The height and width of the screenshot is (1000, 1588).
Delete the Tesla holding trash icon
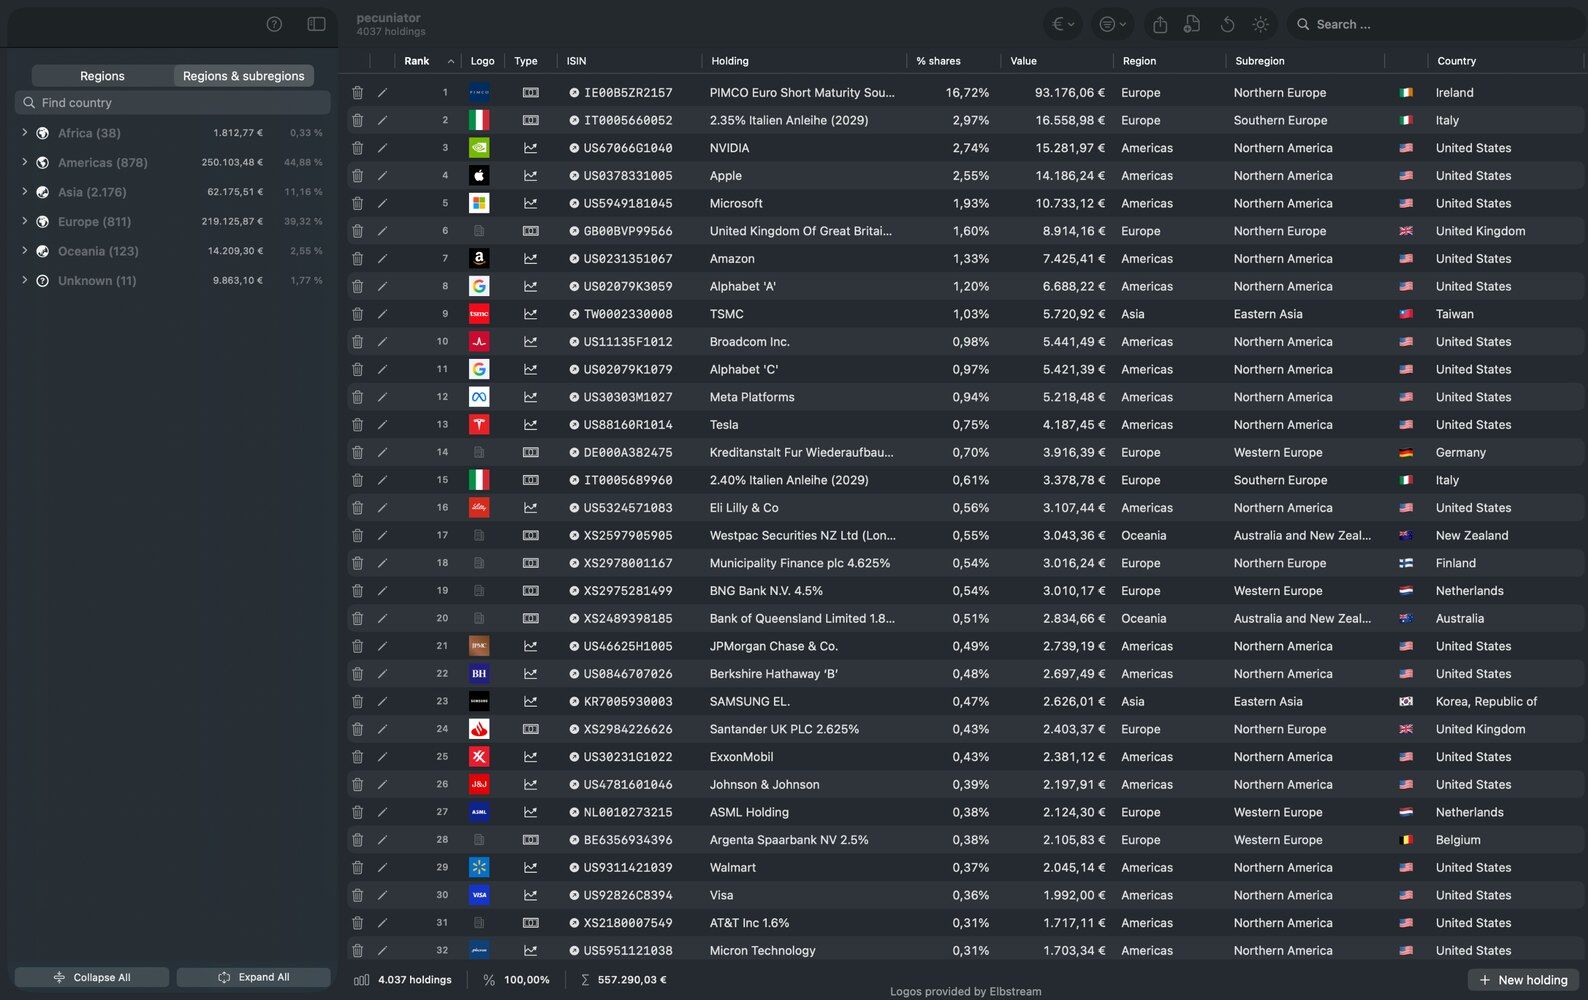coord(357,424)
